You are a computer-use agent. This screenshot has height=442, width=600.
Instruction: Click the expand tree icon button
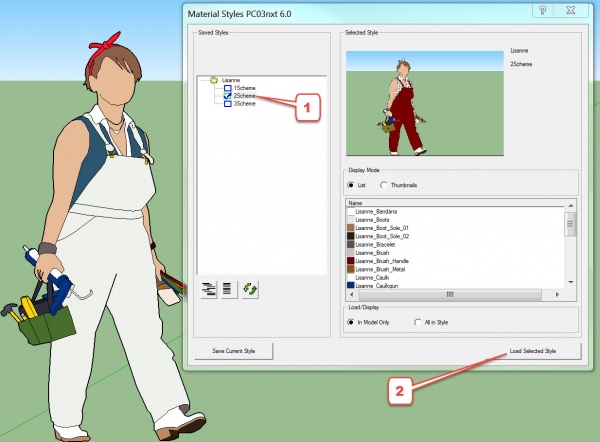point(210,288)
